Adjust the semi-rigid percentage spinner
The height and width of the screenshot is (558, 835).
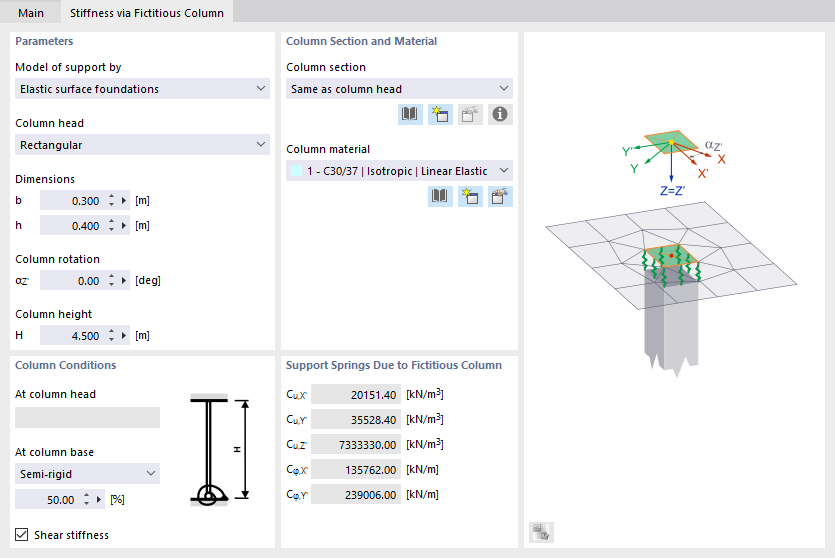point(86,499)
